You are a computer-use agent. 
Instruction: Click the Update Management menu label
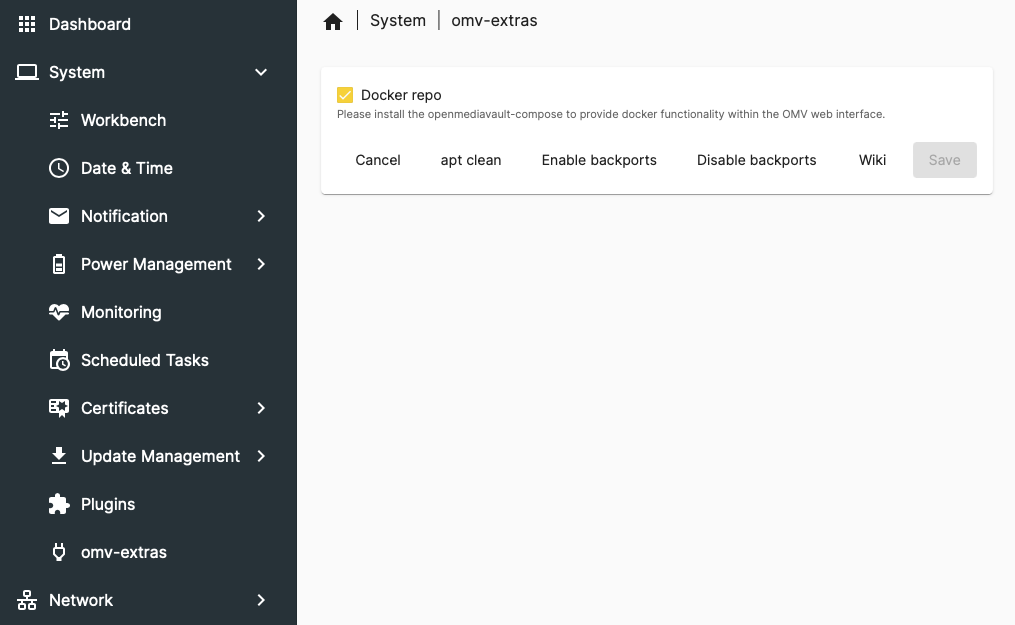coord(160,456)
